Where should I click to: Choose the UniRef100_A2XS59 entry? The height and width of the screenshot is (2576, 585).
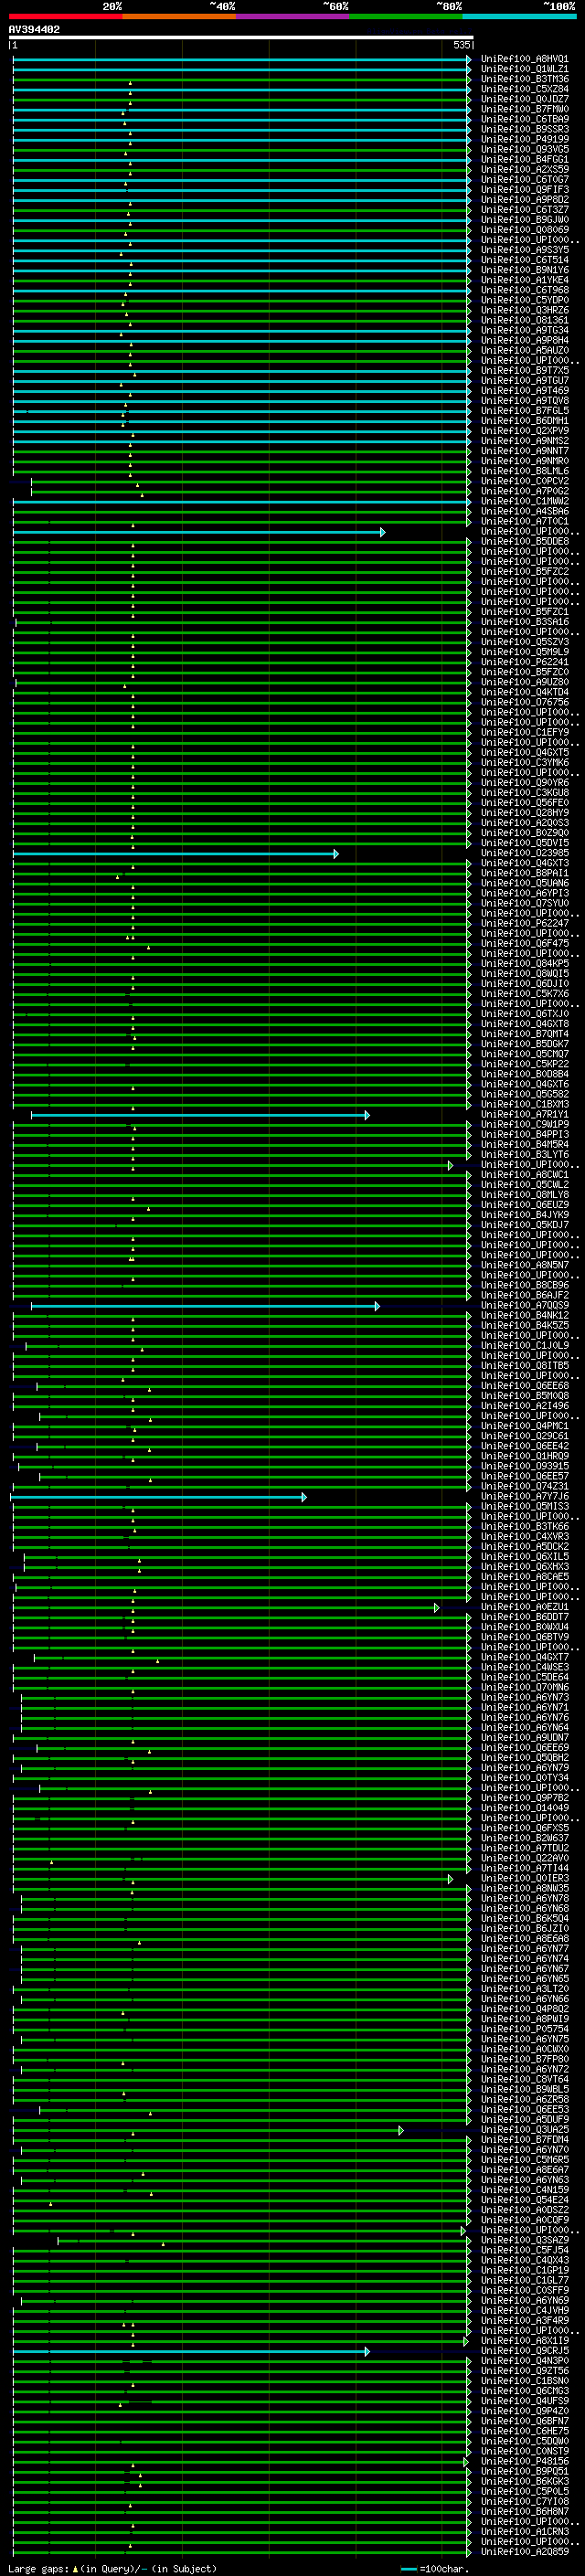(x=524, y=169)
